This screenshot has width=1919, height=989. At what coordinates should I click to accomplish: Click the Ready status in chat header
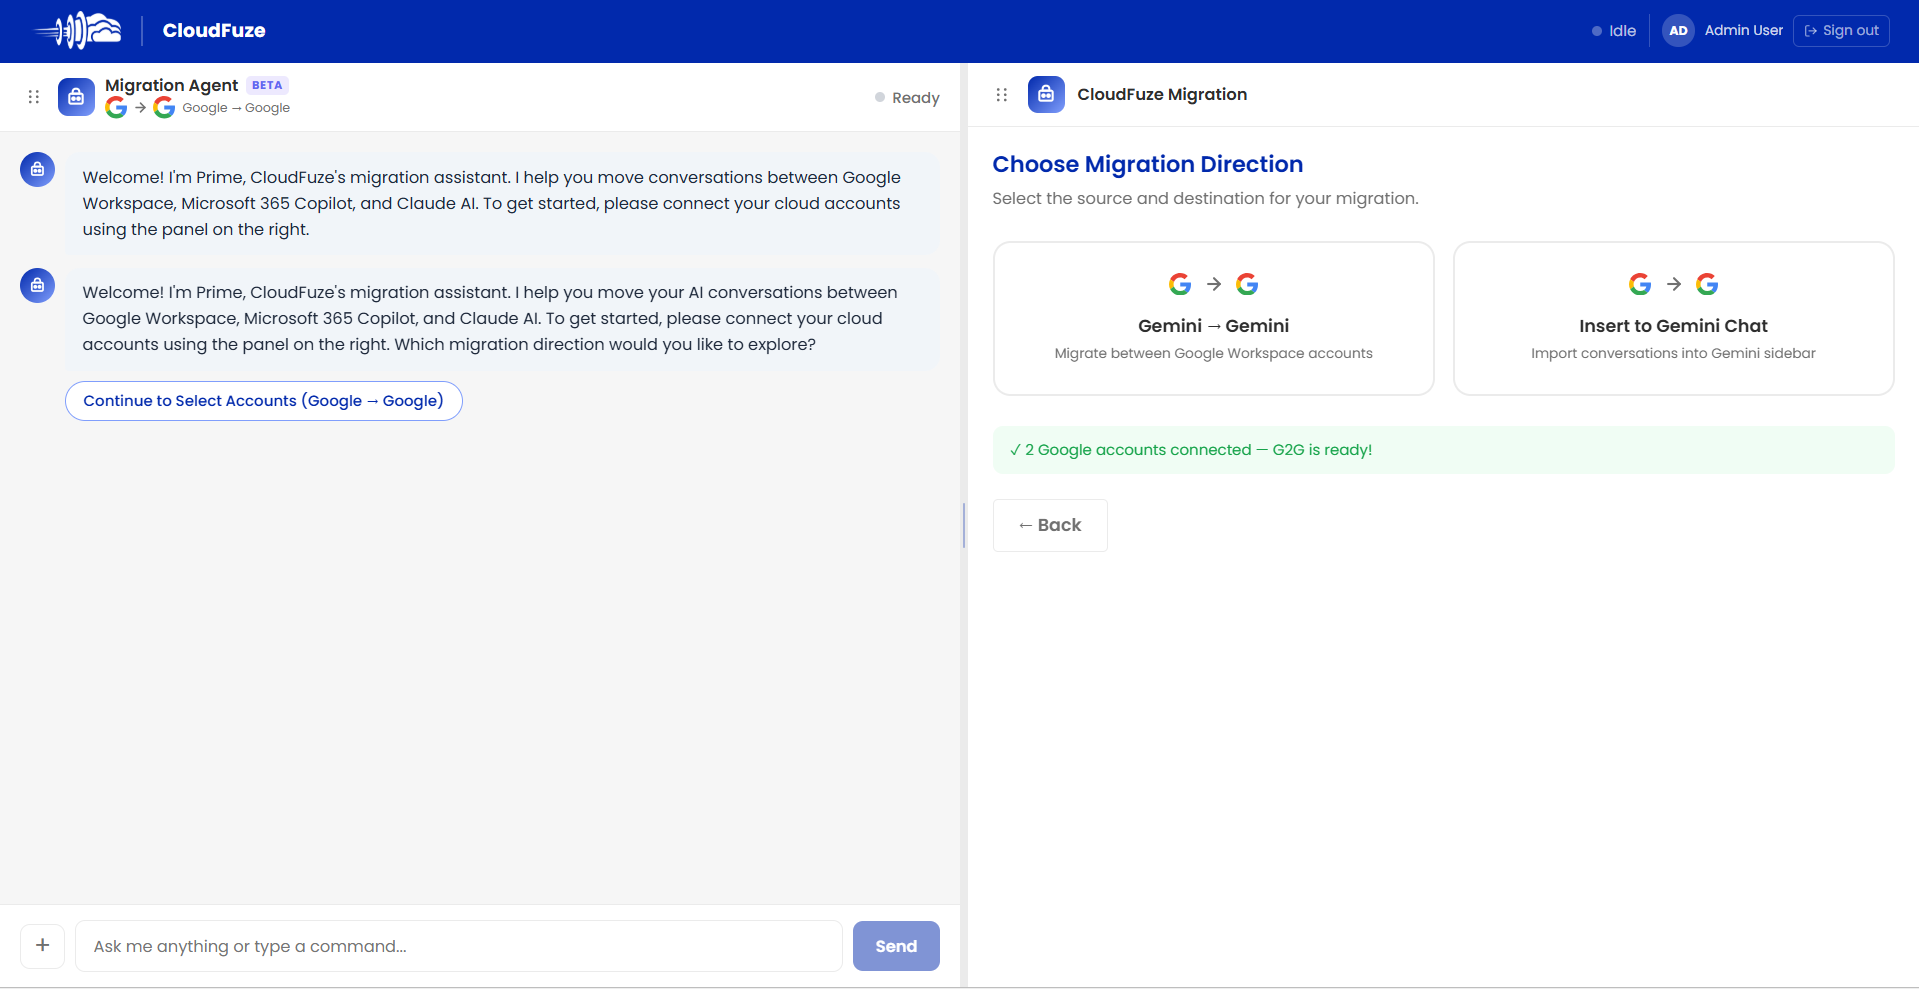click(907, 98)
